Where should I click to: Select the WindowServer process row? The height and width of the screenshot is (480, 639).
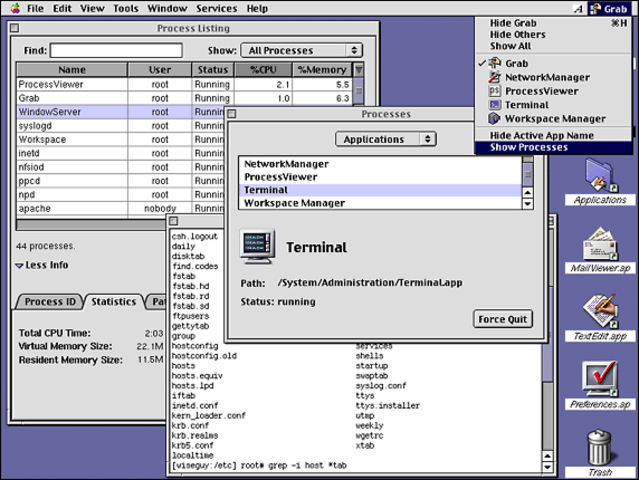tap(121, 112)
